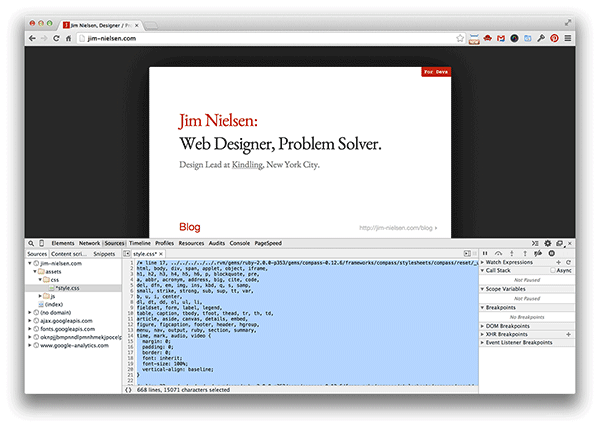Click the DevTools inspect magnifier icon

click(x=31, y=243)
